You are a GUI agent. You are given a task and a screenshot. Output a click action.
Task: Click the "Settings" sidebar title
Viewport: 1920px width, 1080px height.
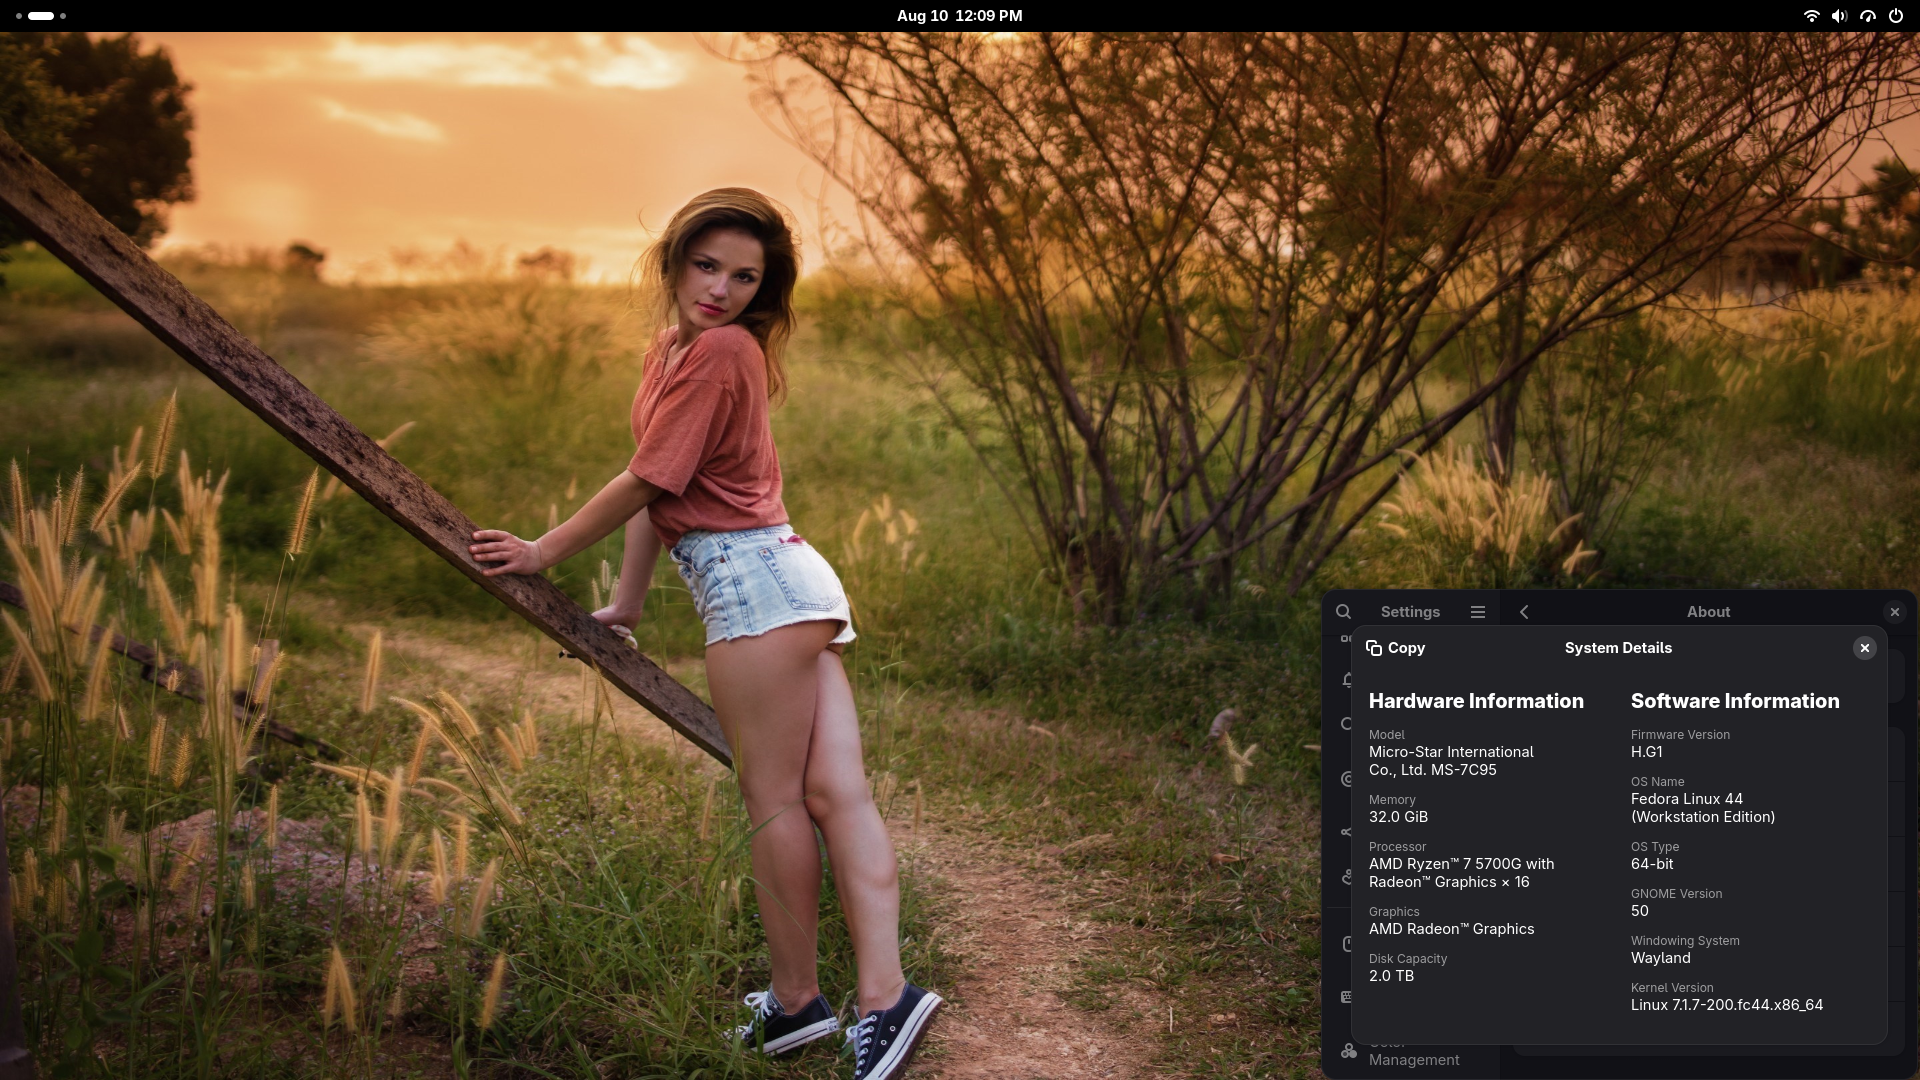click(1410, 612)
